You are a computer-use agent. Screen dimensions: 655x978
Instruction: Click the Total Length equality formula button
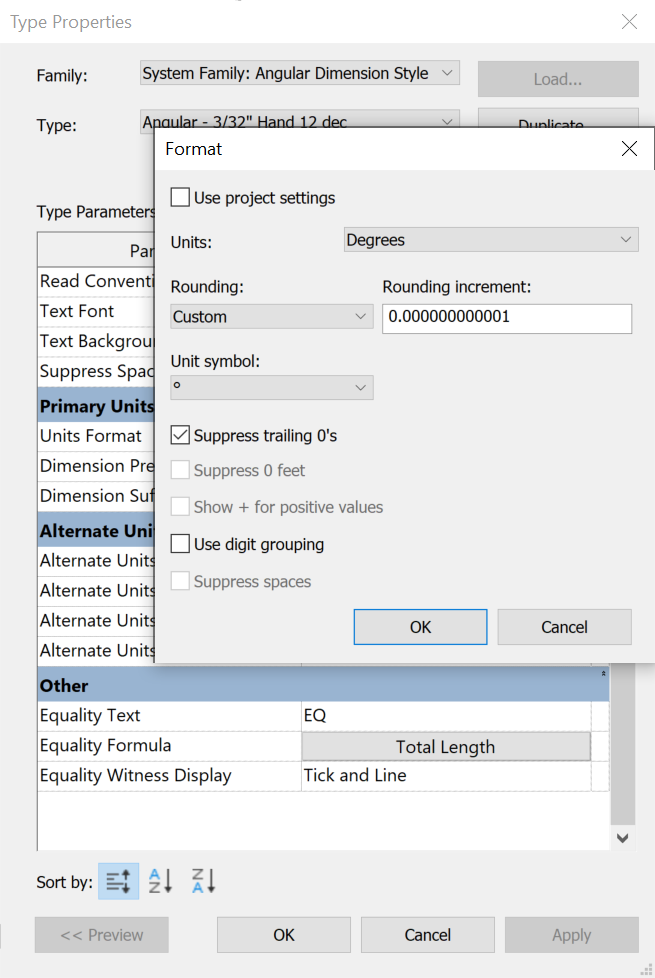446,745
